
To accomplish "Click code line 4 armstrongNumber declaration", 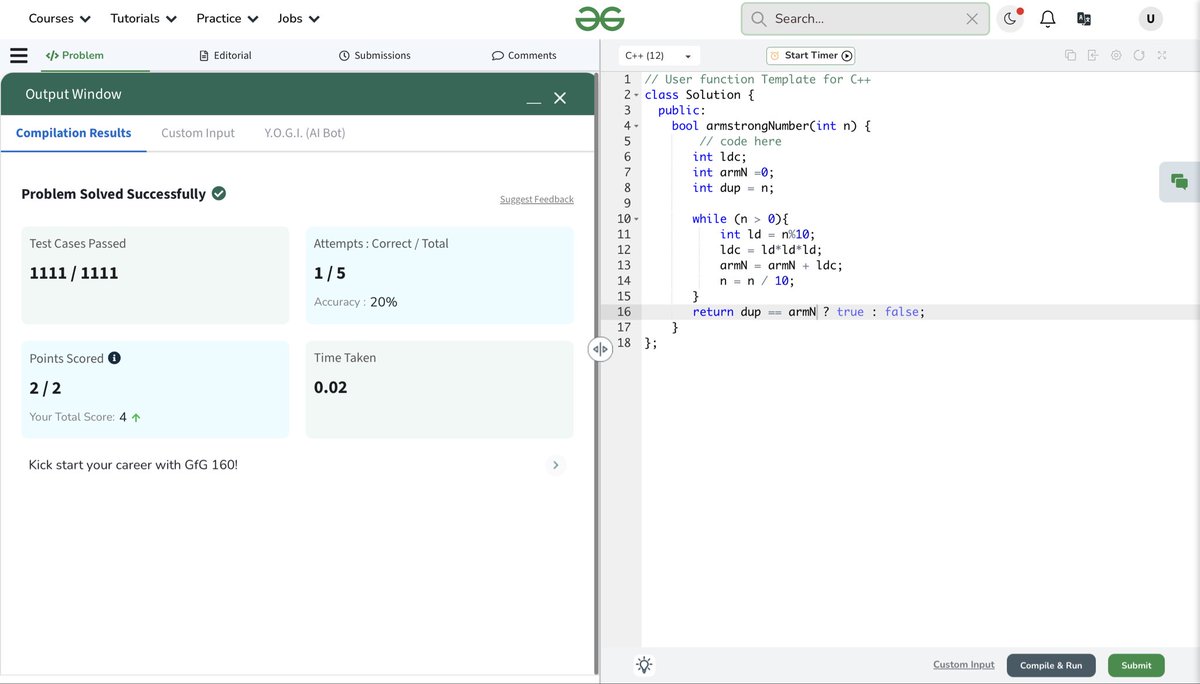I will pyautogui.click(x=771, y=126).
